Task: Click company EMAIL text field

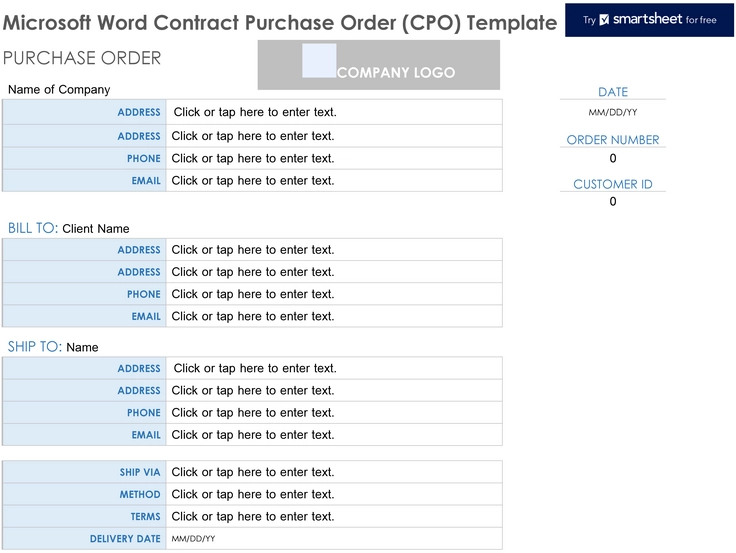Action: [334, 181]
